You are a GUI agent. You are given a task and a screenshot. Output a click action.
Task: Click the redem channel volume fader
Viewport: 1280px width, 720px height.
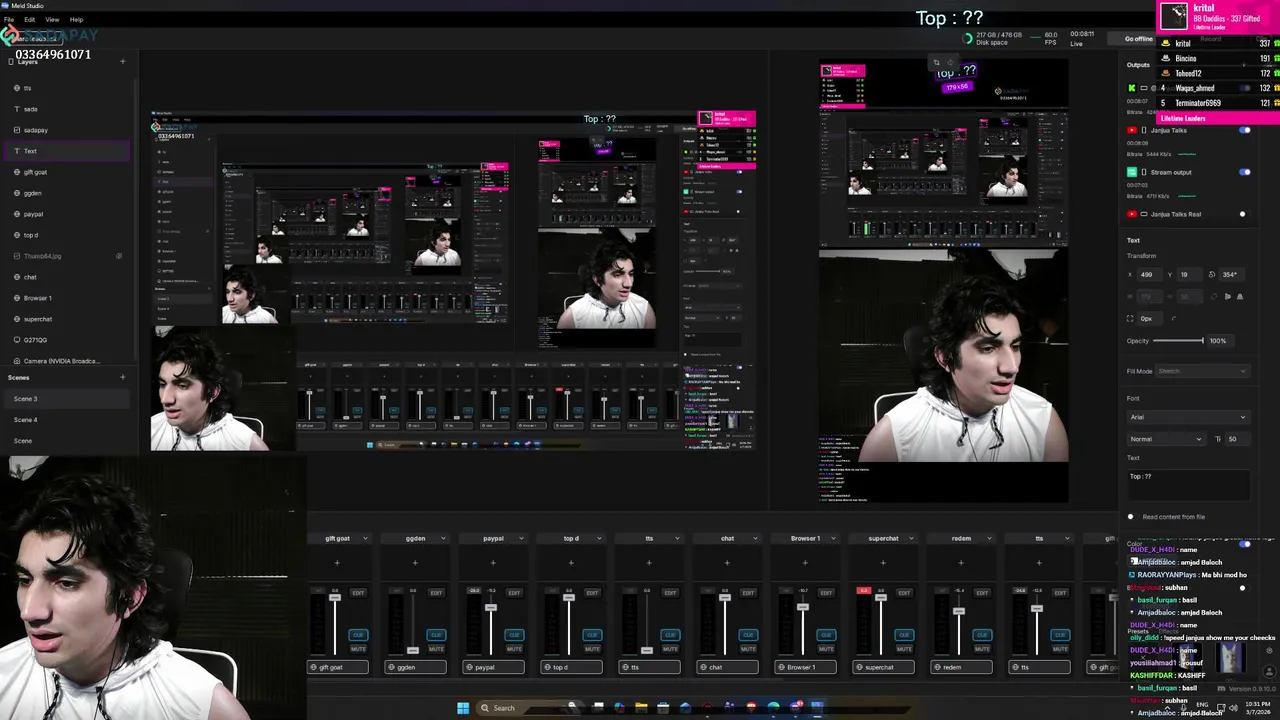[x=958, y=610]
